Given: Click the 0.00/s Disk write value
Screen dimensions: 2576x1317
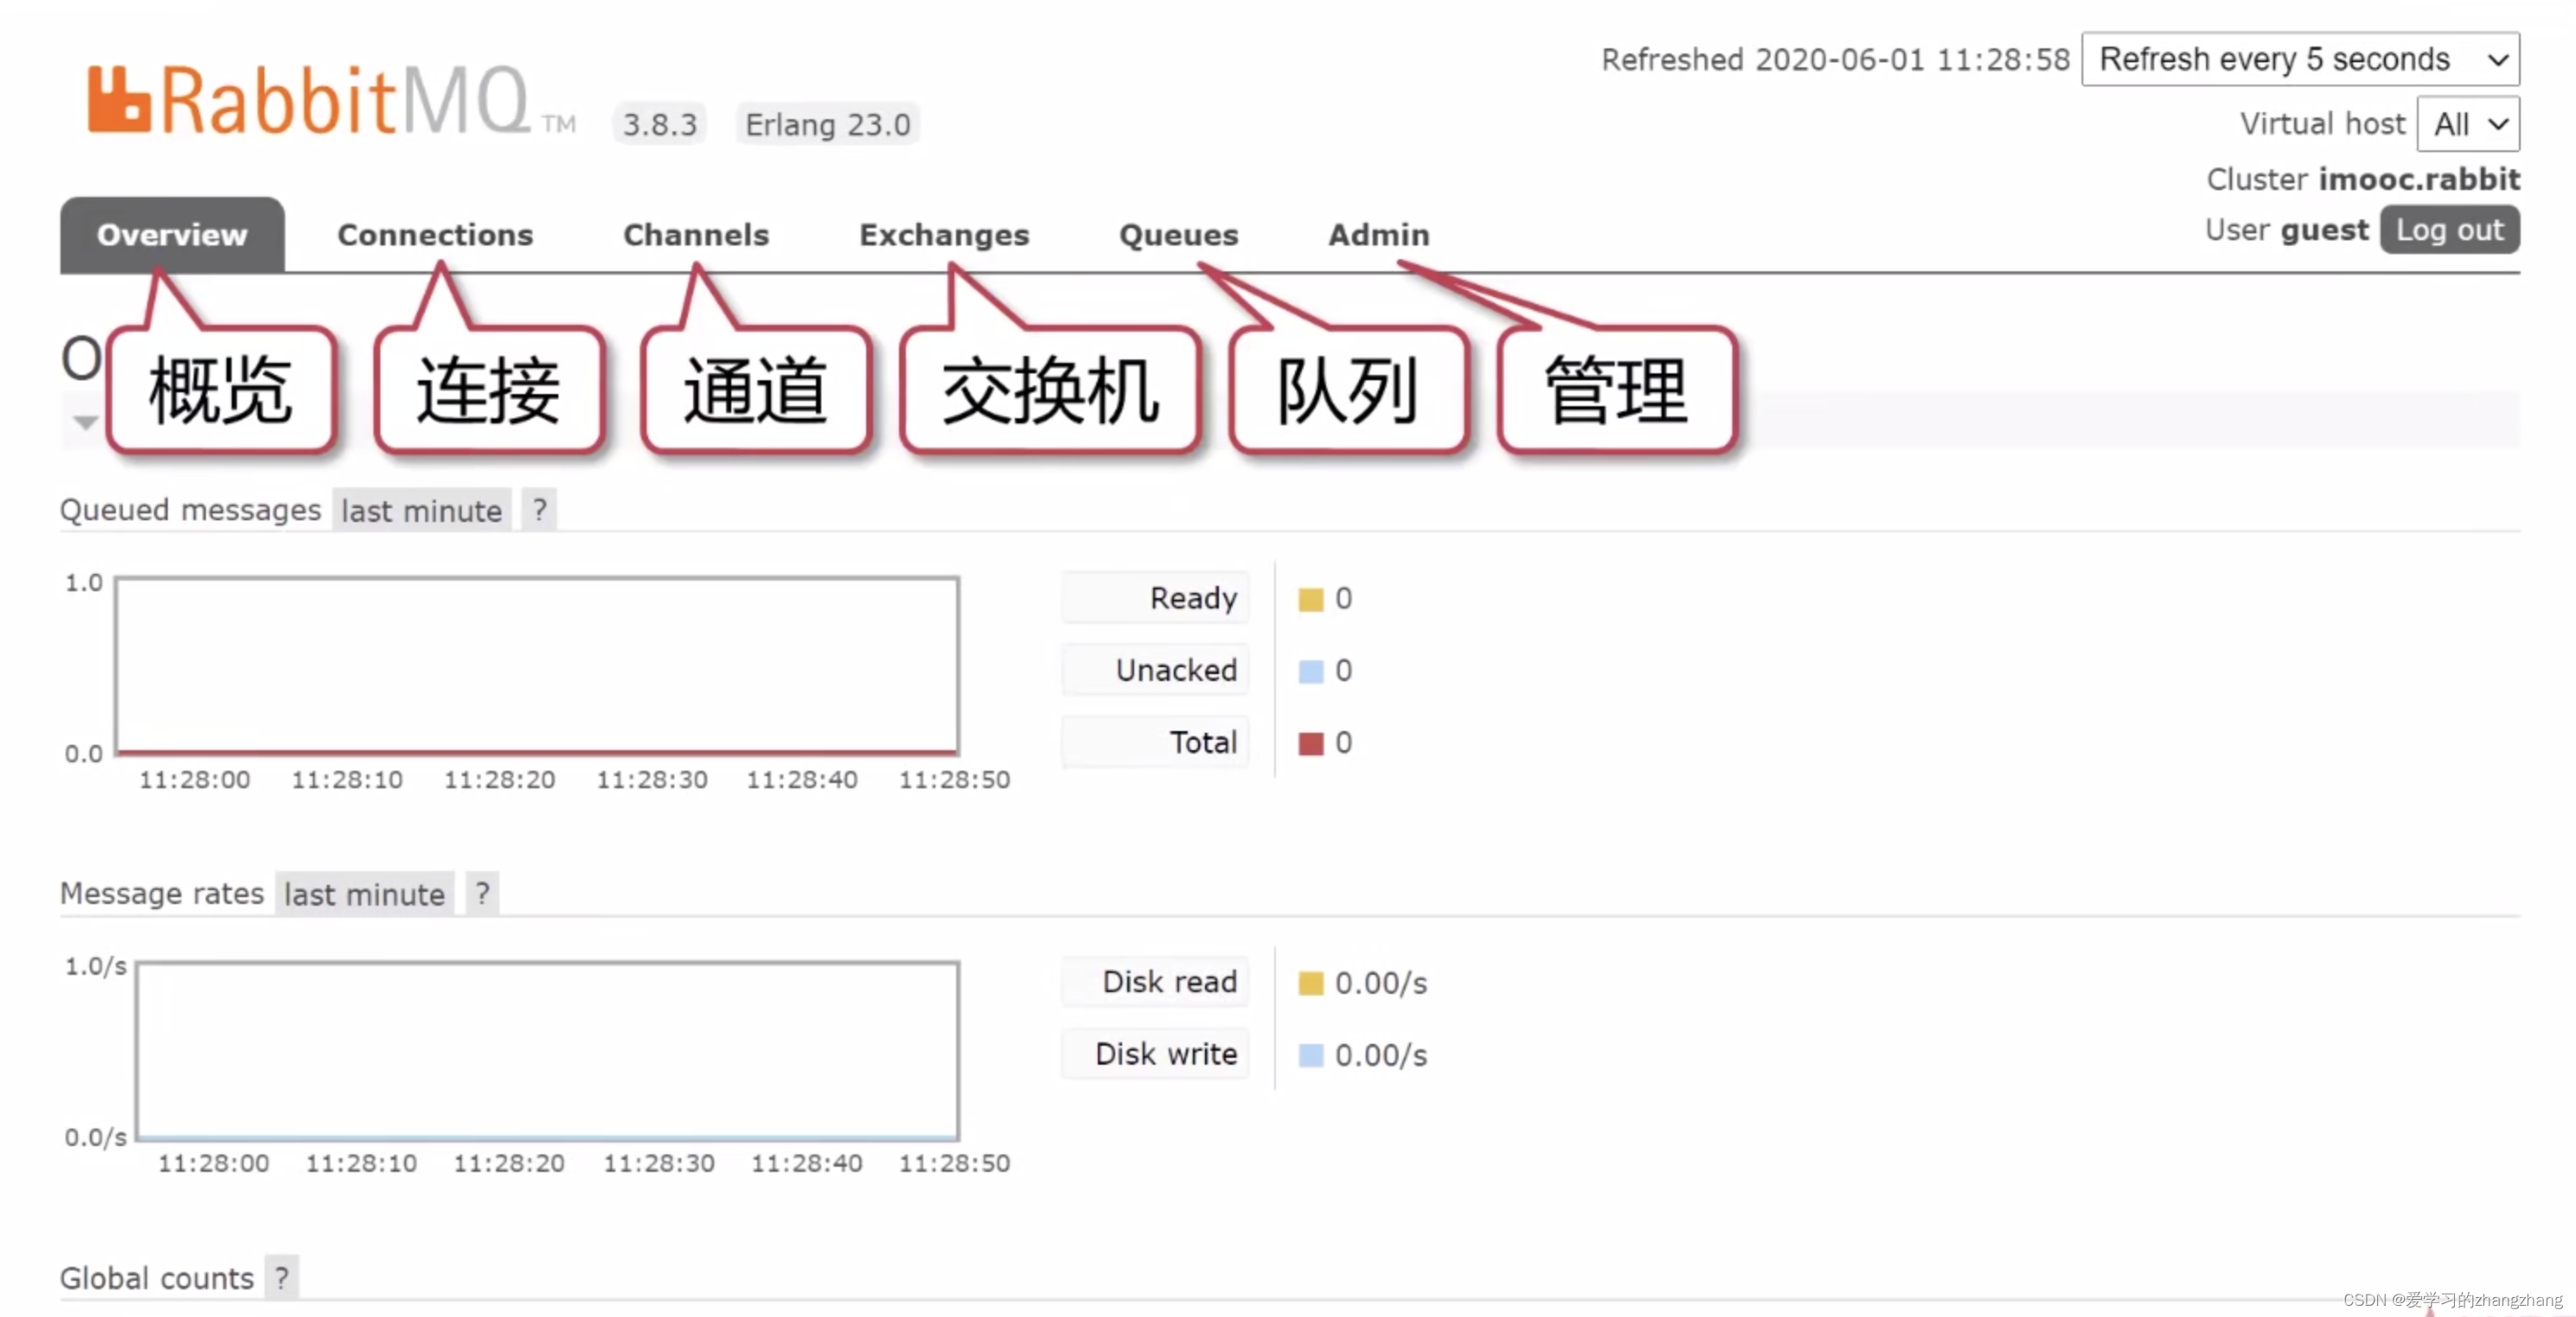Looking at the screenshot, I should (x=1381, y=1055).
